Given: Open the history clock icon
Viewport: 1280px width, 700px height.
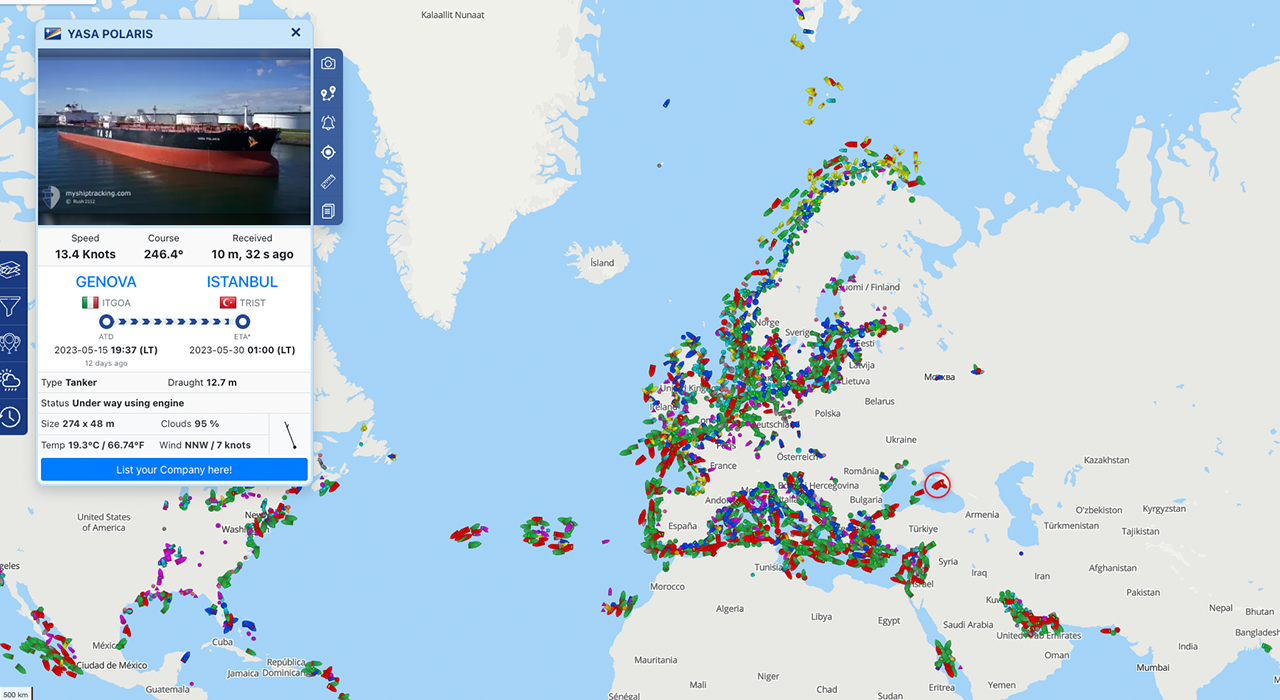Looking at the screenshot, I should [x=11, y=417].
